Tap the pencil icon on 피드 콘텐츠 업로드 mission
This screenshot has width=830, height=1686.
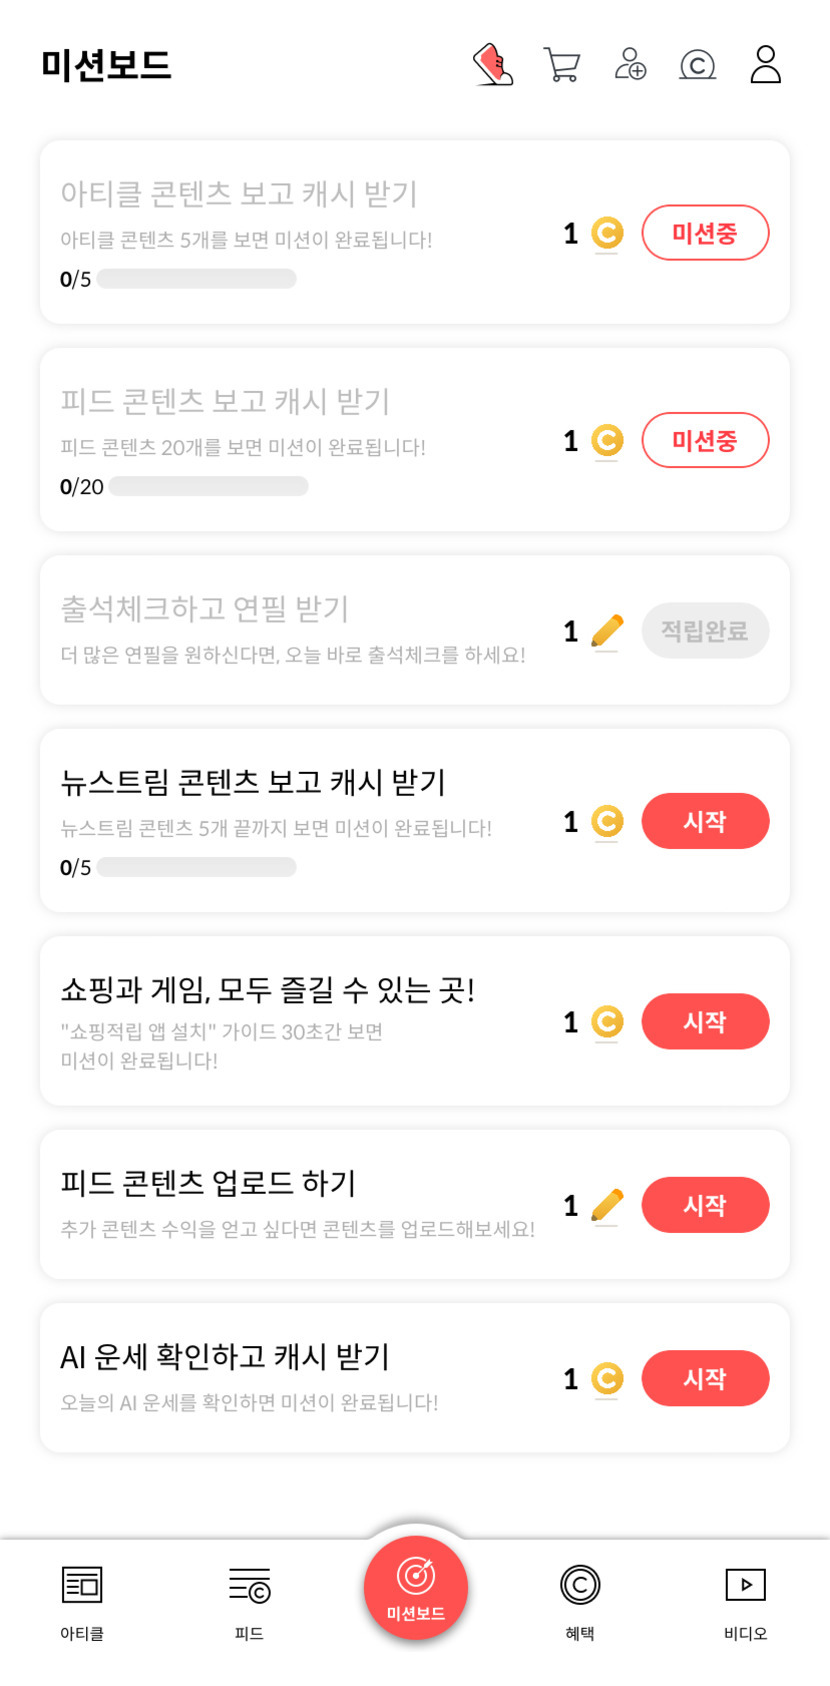coord(607,1205)
